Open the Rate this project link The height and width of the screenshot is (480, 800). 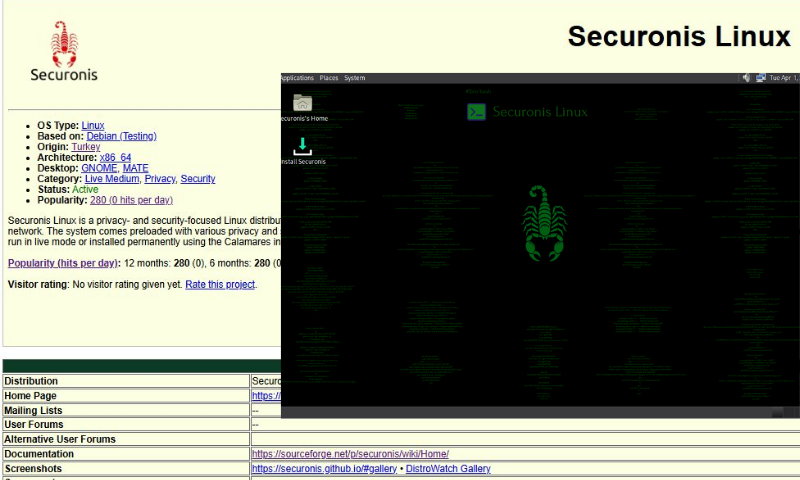click(x=220, y=285)
